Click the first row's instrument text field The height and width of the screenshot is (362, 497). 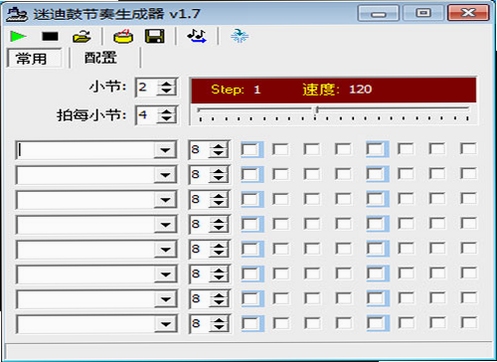pos(85,150)
